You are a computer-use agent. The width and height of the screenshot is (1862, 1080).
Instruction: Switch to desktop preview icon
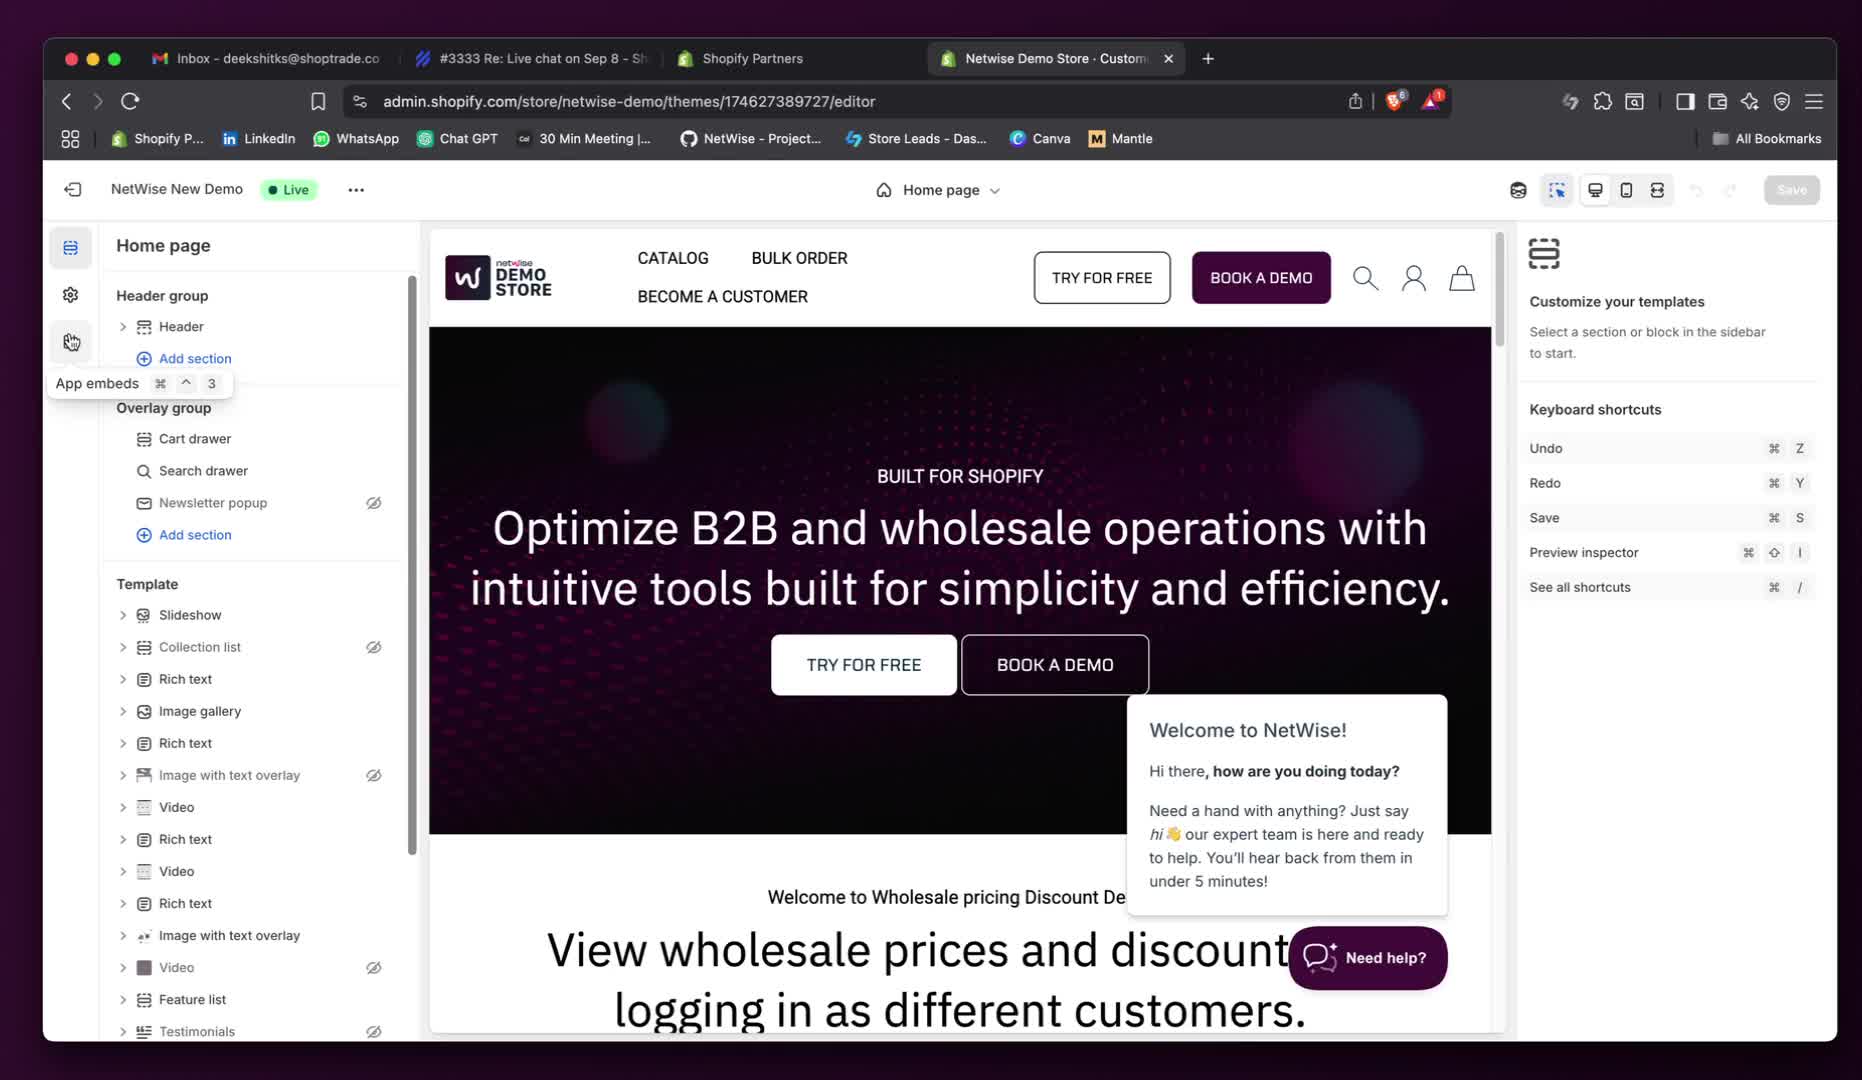click(1595, 190)
